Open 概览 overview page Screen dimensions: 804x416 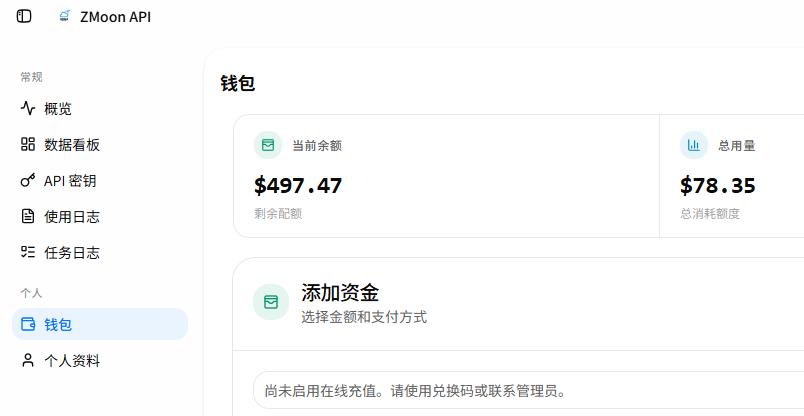tap(100, 109)
